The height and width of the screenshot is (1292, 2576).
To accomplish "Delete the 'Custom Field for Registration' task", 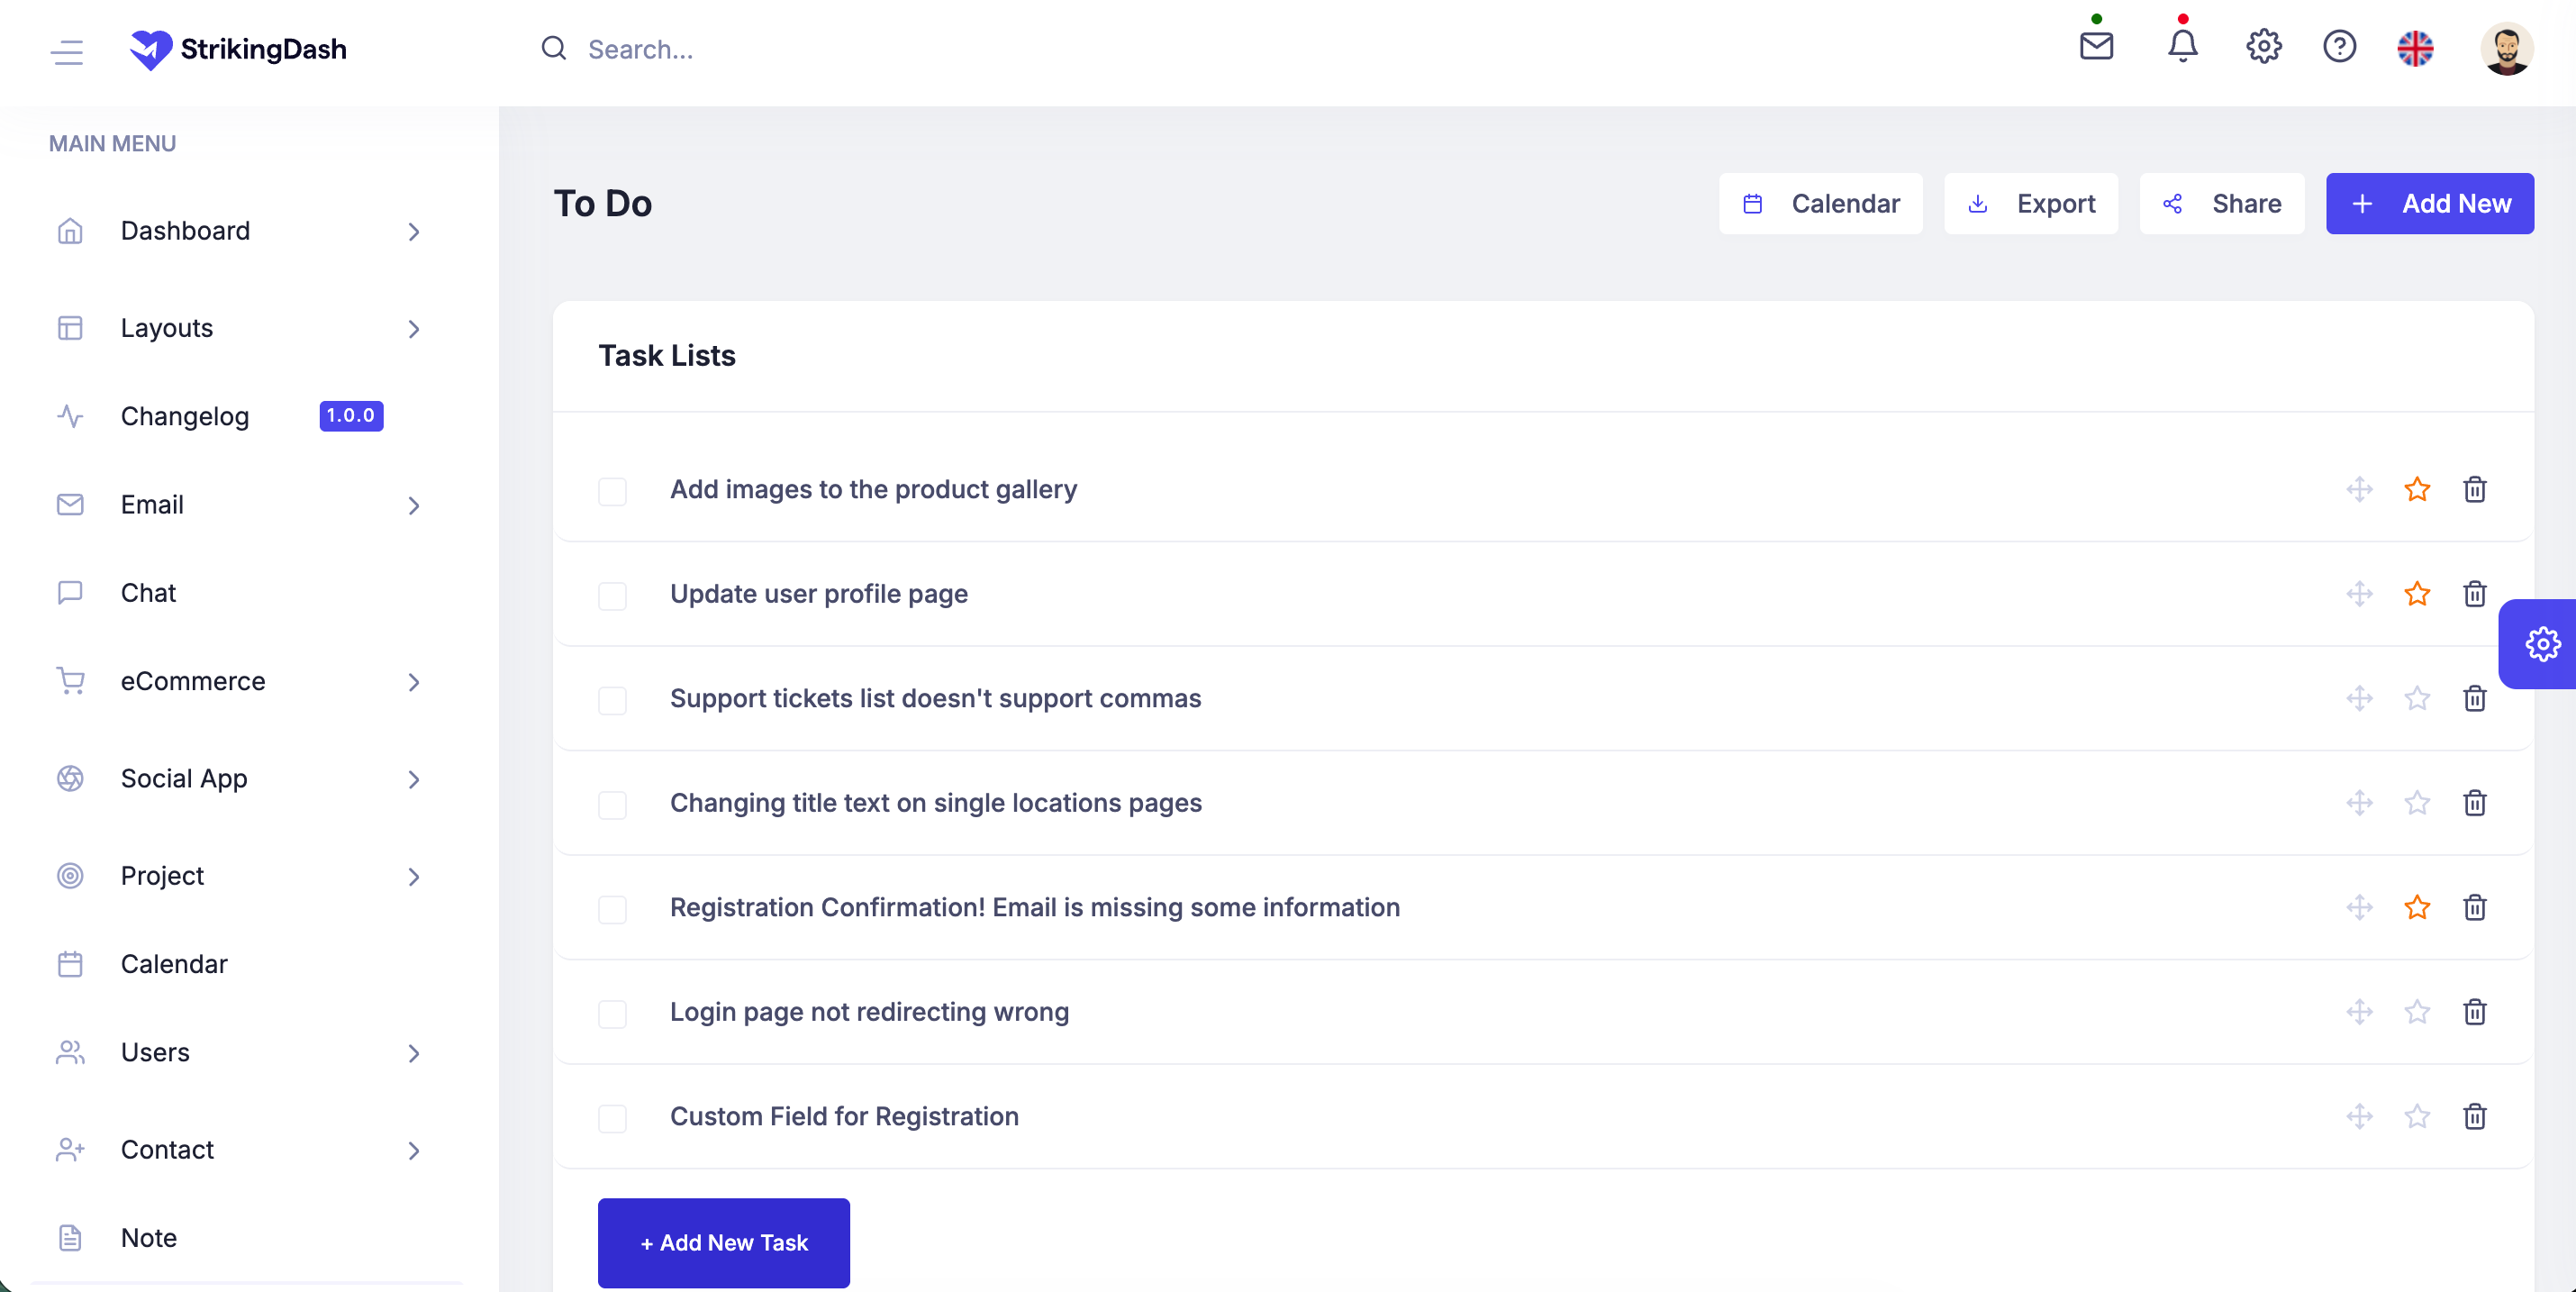I will [2475, 1117].
